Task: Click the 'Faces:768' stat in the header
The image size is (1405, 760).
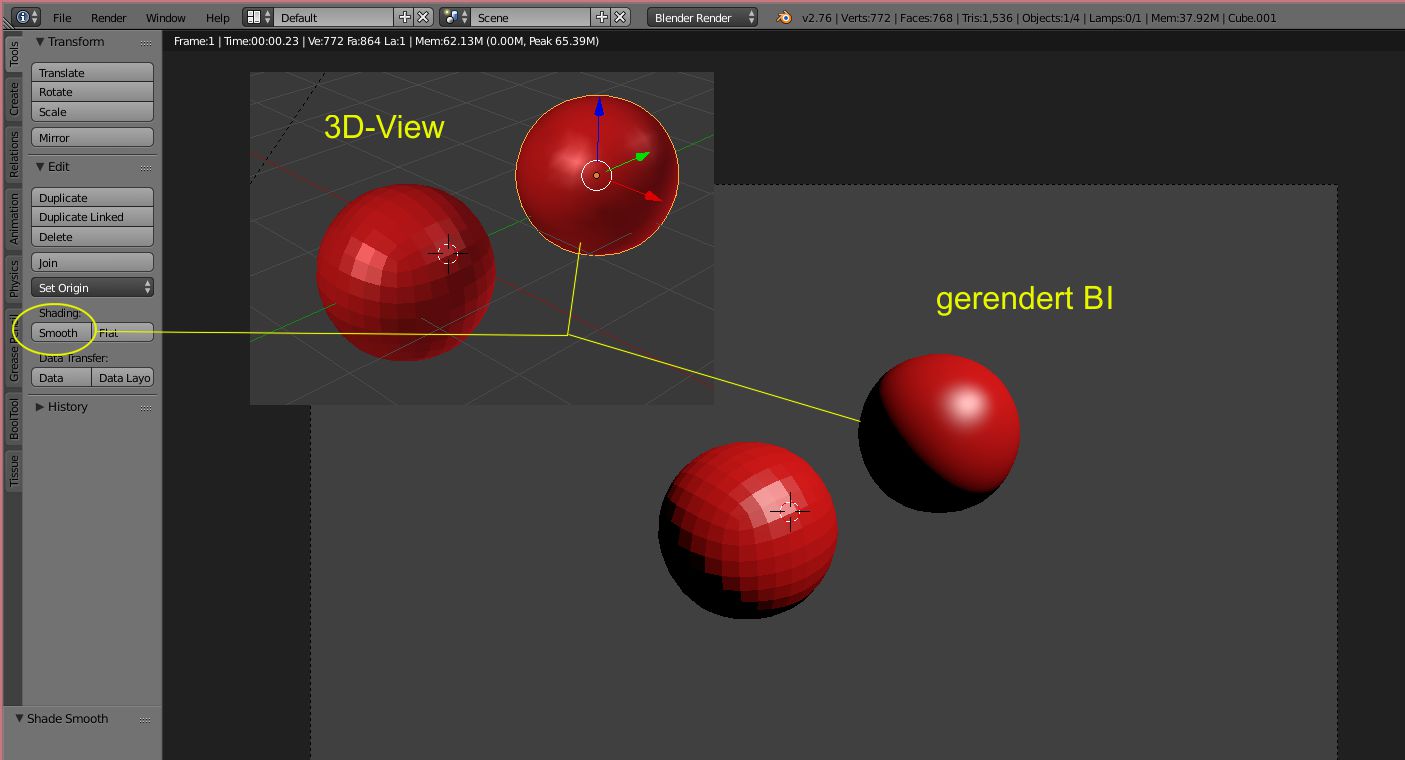Action: (x=925, y=17)
